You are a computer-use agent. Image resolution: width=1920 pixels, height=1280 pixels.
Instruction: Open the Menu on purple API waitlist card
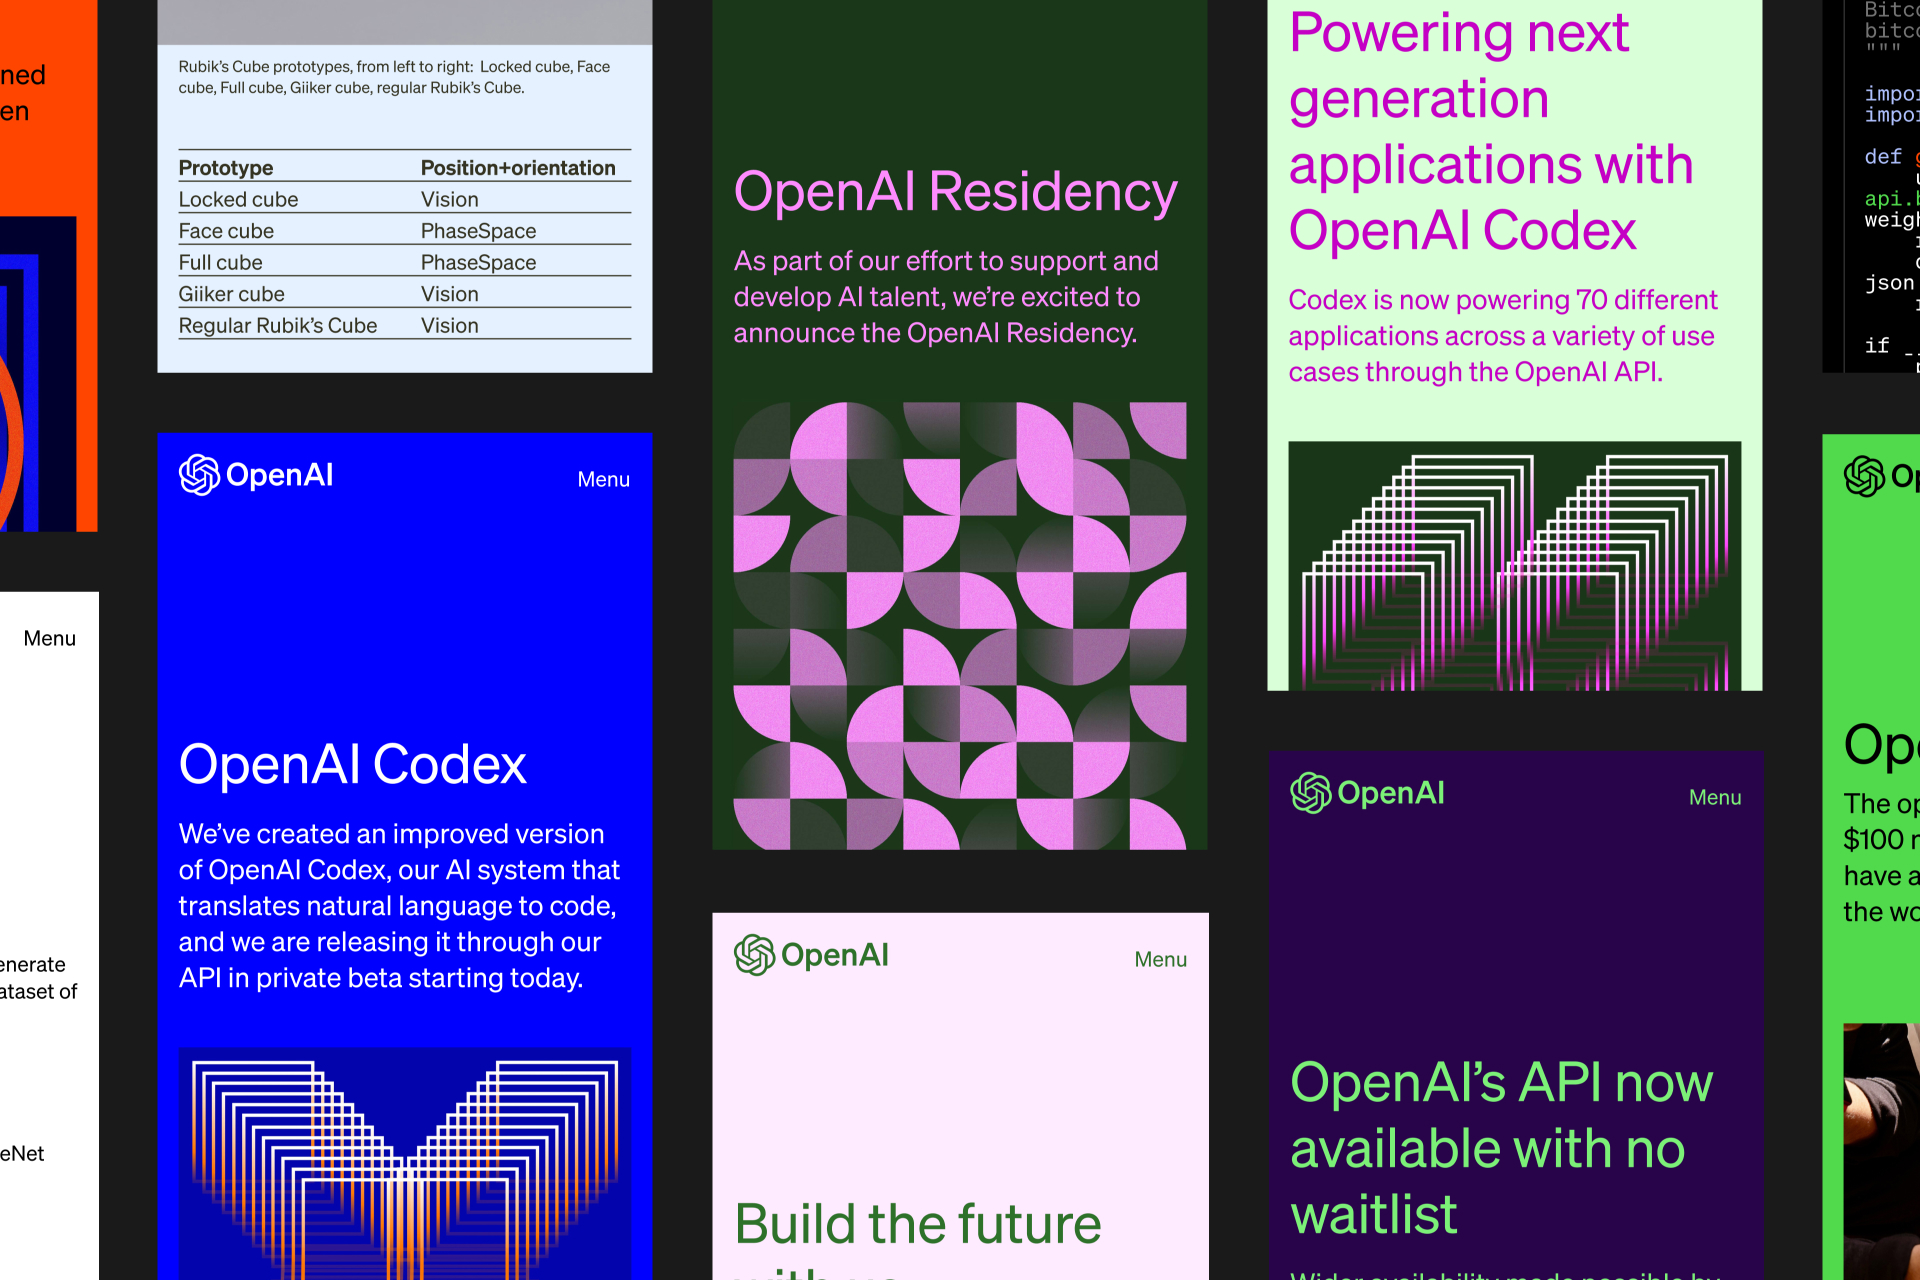[x=1715, y=797]
